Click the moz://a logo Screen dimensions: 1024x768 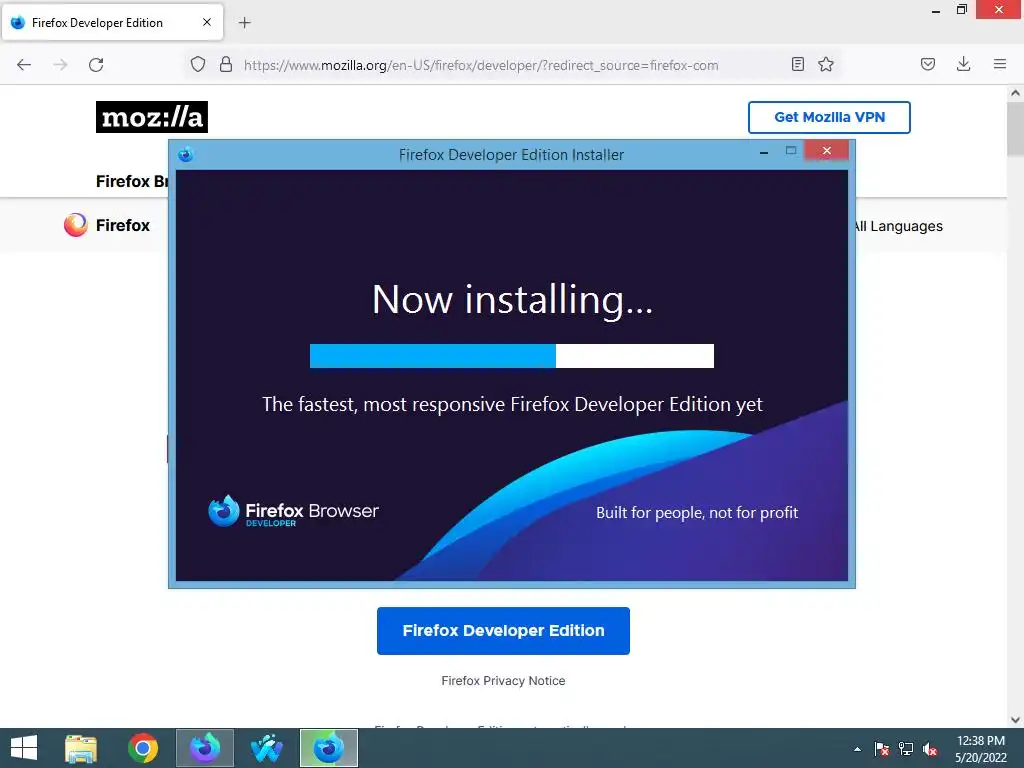point(152,117)
